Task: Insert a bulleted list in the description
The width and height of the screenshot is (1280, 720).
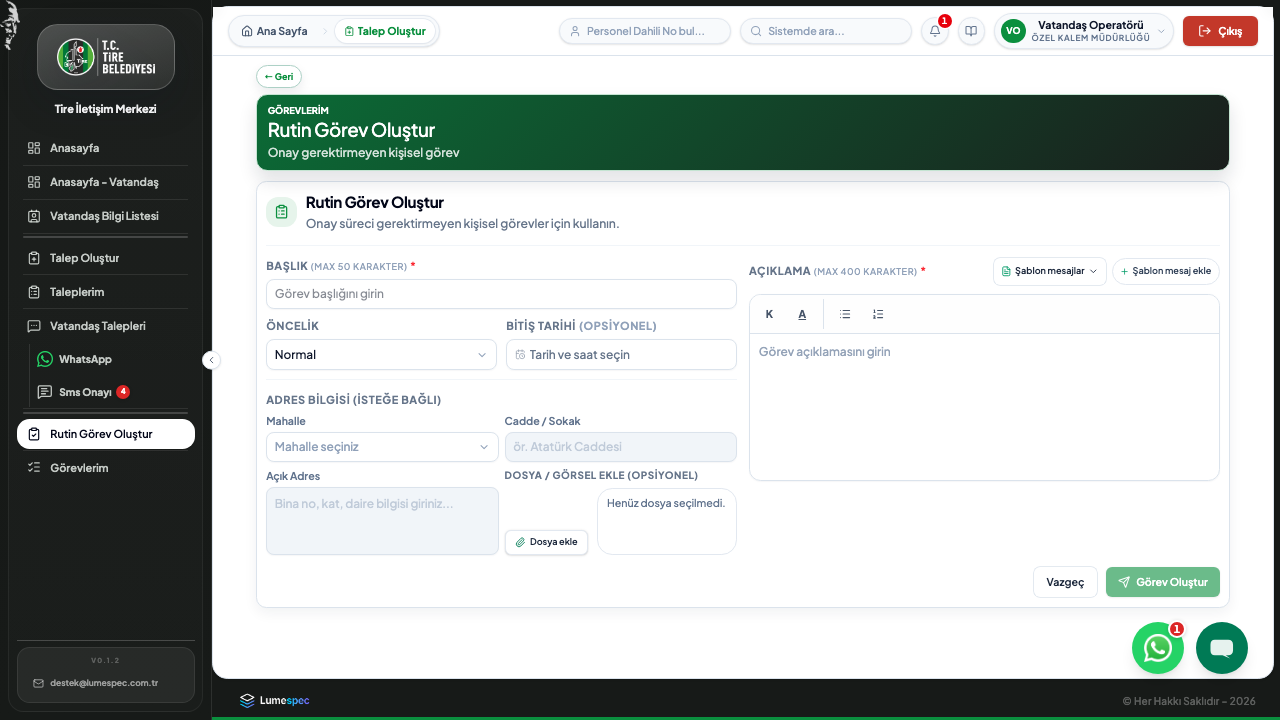Action: click(845, 314)
